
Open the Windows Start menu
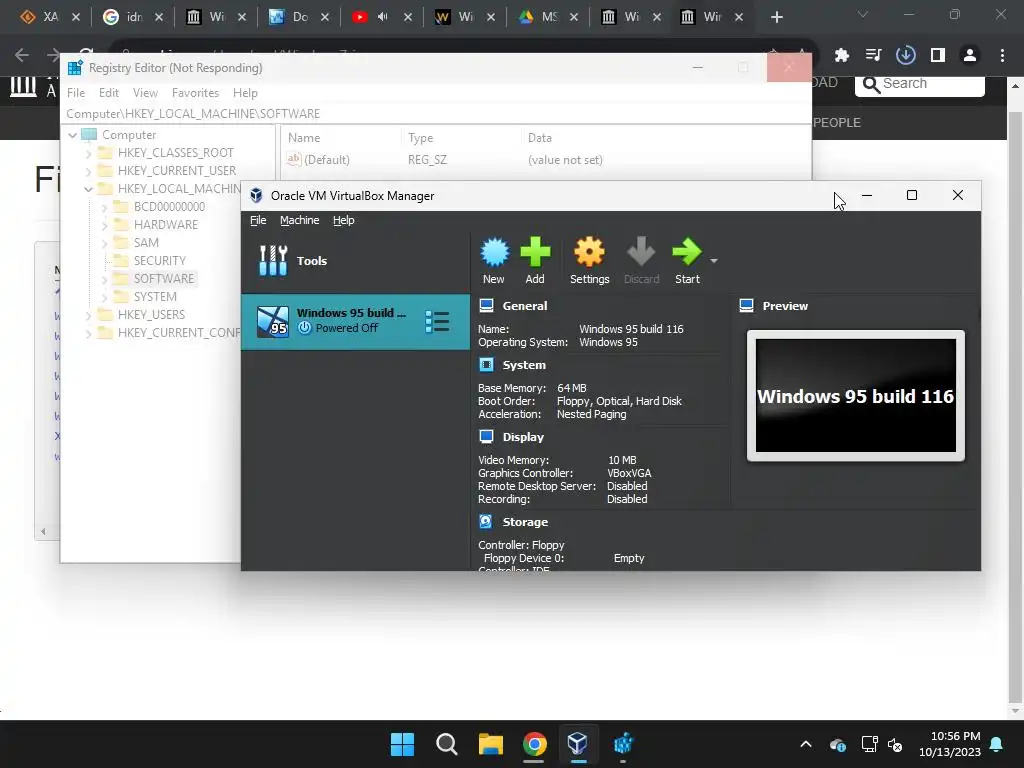402,744
